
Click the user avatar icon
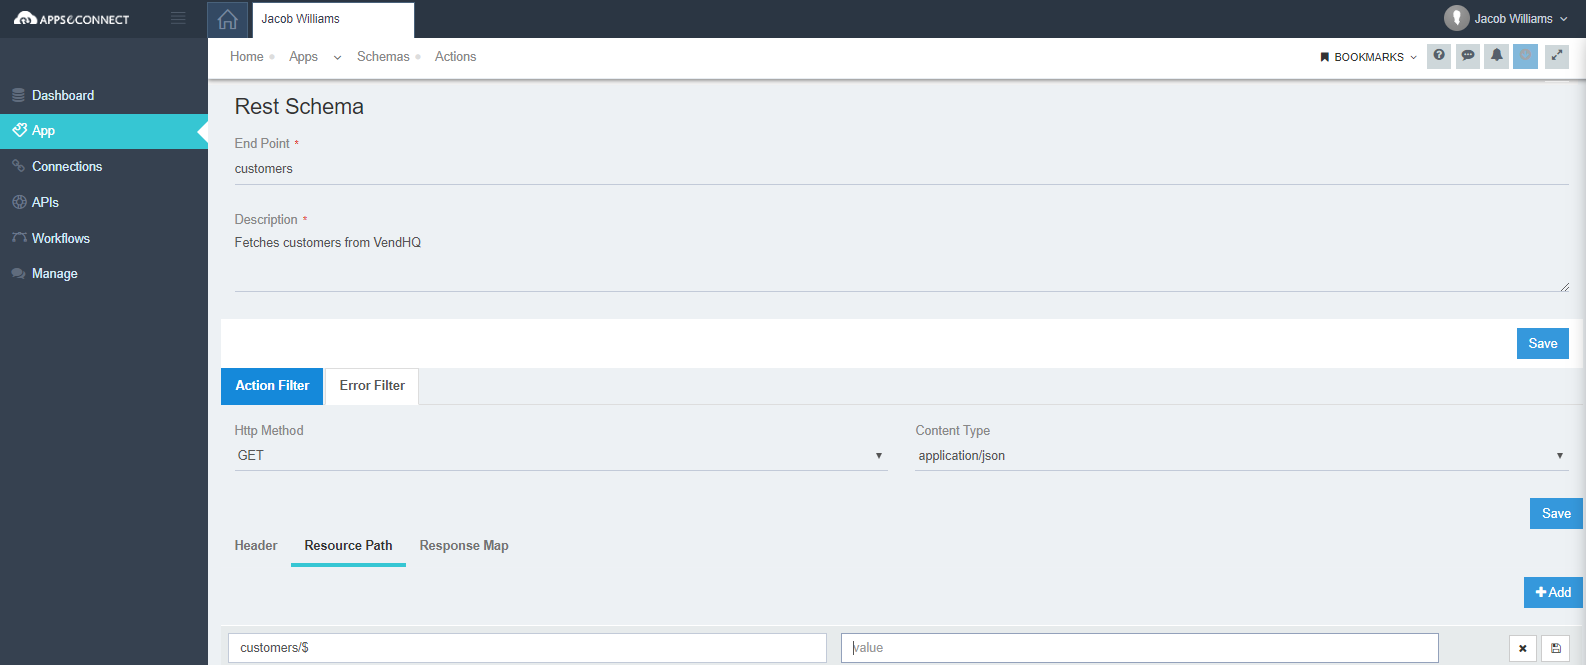click(1456, 18)
